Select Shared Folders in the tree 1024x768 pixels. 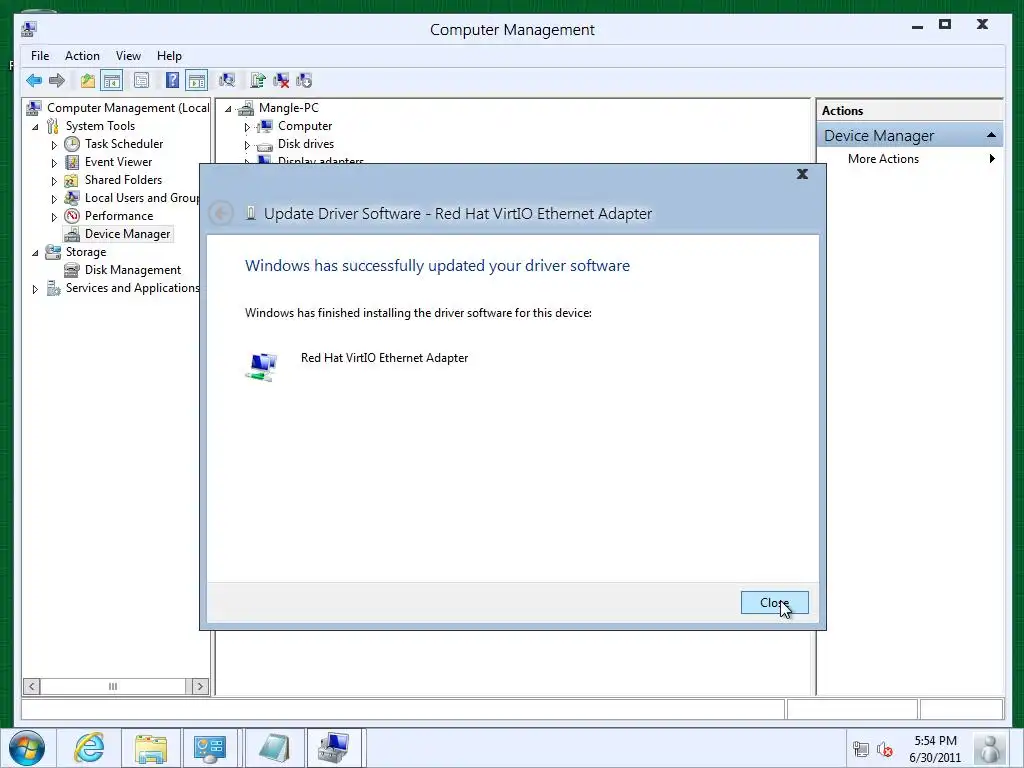pyautogui.click(x=123, y=180)
